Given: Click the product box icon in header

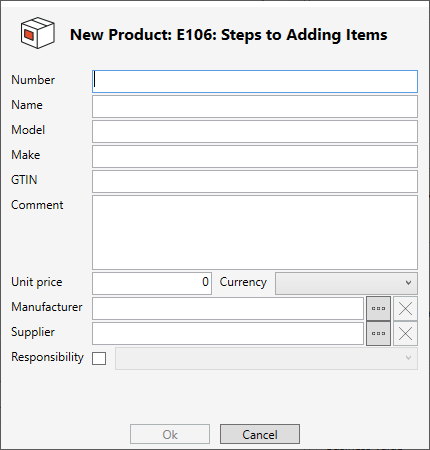Looking at the screenshot, I should [37, 33].
